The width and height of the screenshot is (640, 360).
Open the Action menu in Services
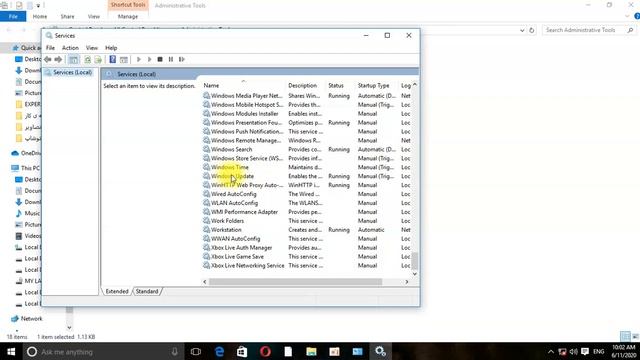point(70,48)
